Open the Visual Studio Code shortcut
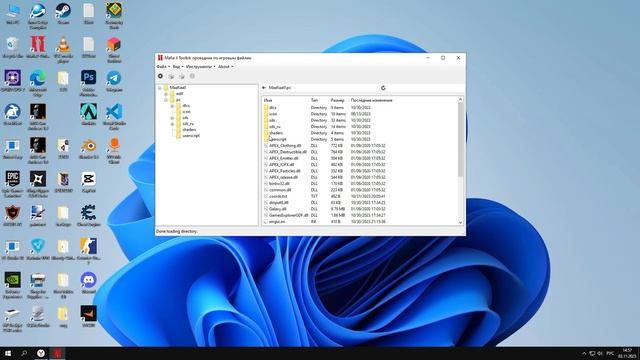Viewport: 640px width, 360px height. click(x=114, y=117)
